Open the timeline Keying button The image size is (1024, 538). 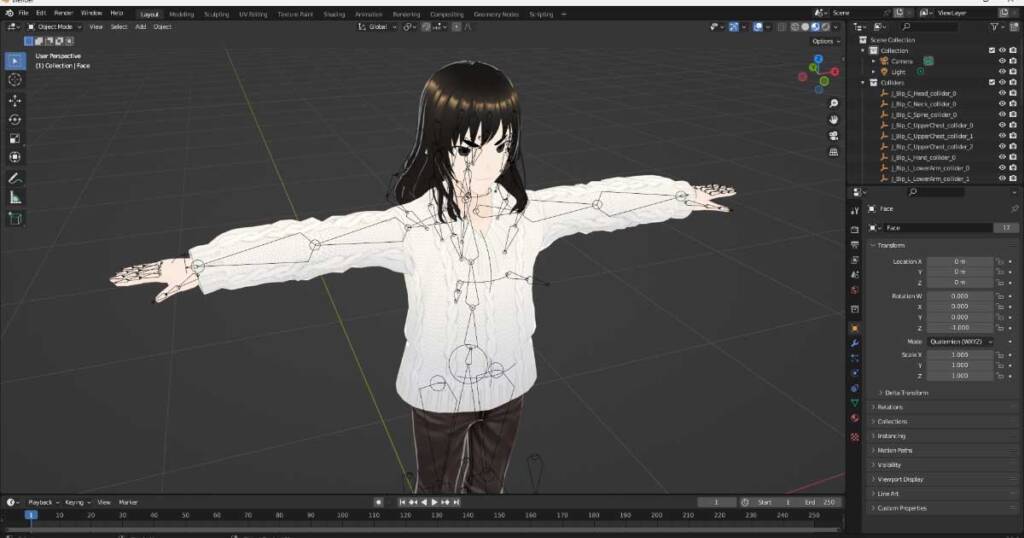point(77,502)
